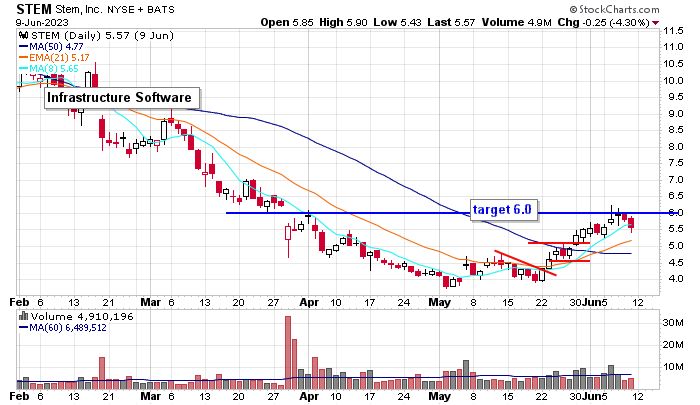Click the 'target 6.0' annotation label
This screenshot has width=700, height=405.
point(504,209)
